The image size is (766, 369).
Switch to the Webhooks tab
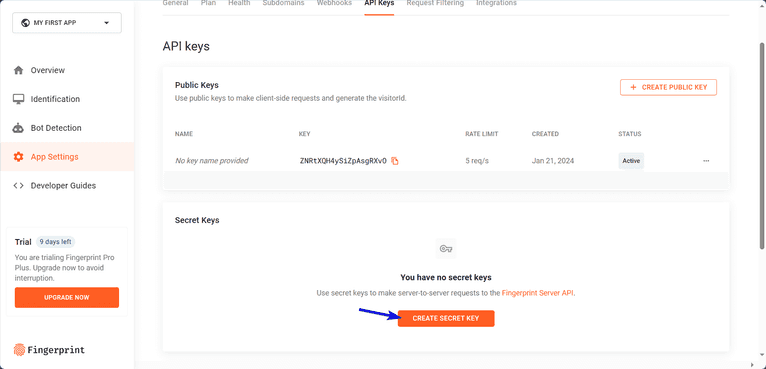click(334, 3)
